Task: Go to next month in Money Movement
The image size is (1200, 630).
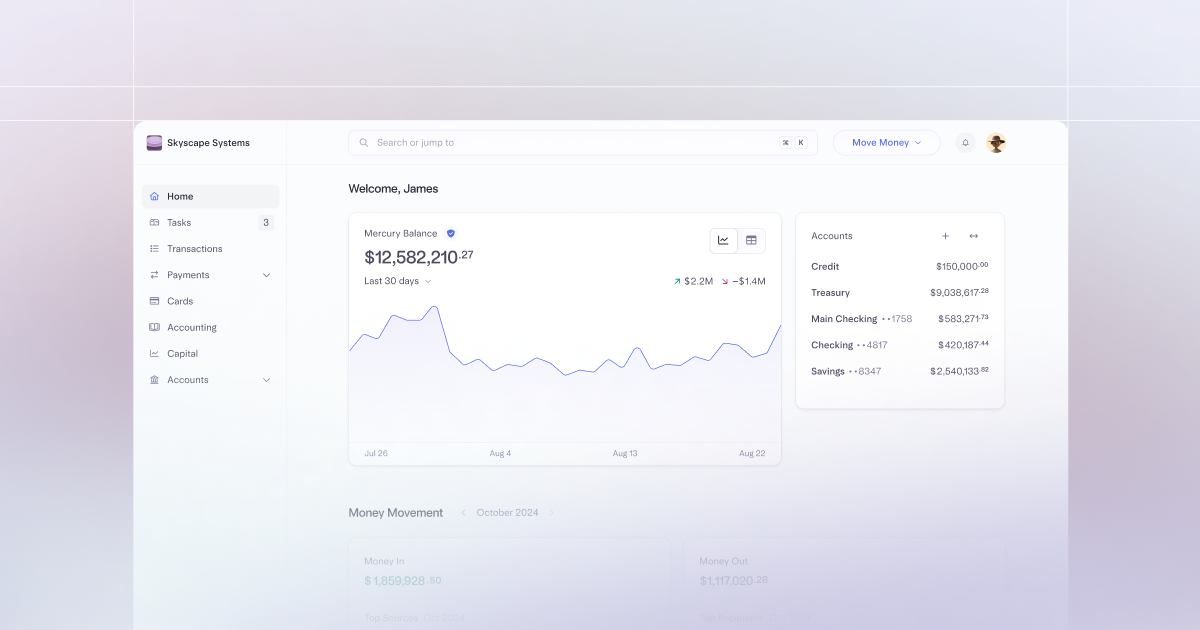Action: pos(551,513)
